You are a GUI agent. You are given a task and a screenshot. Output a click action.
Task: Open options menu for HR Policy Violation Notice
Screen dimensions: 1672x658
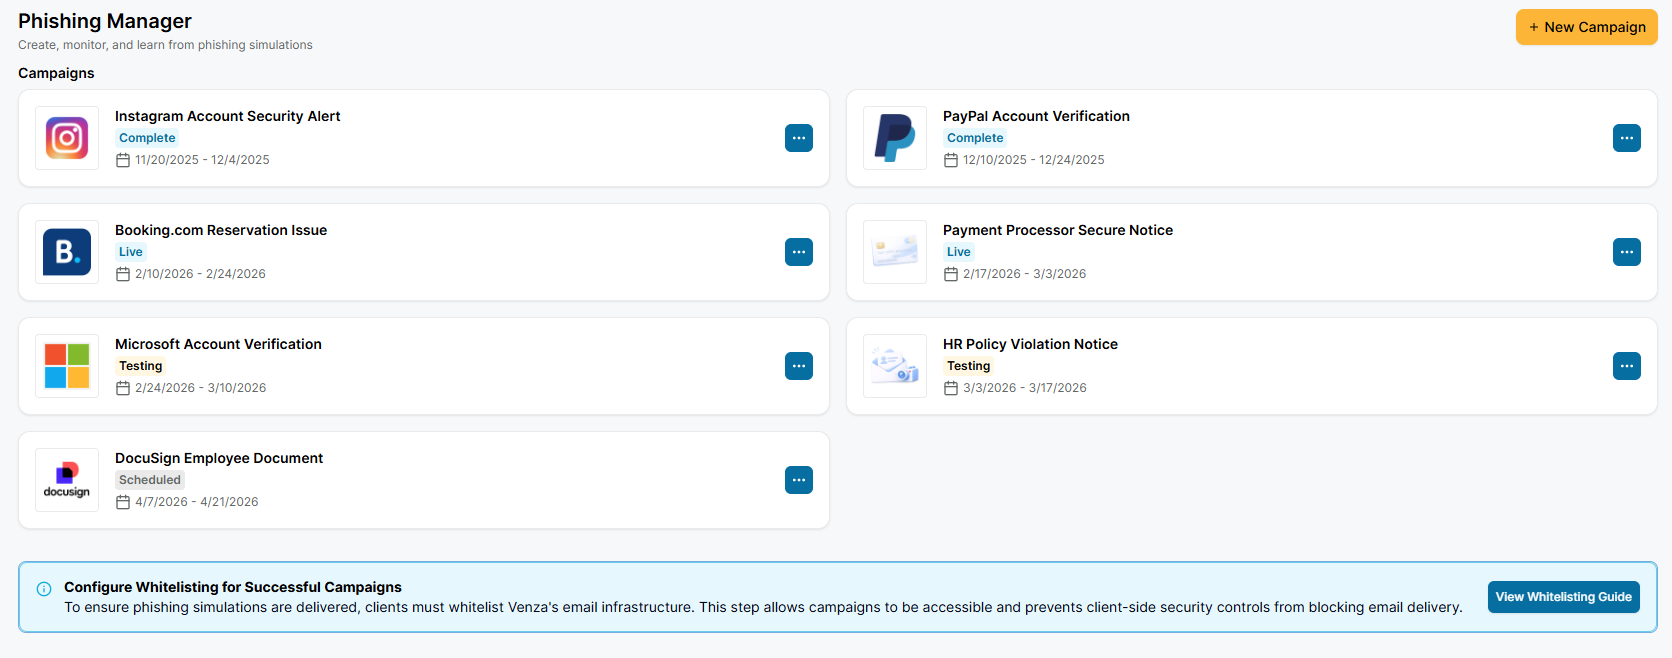tap(1627, 366)
